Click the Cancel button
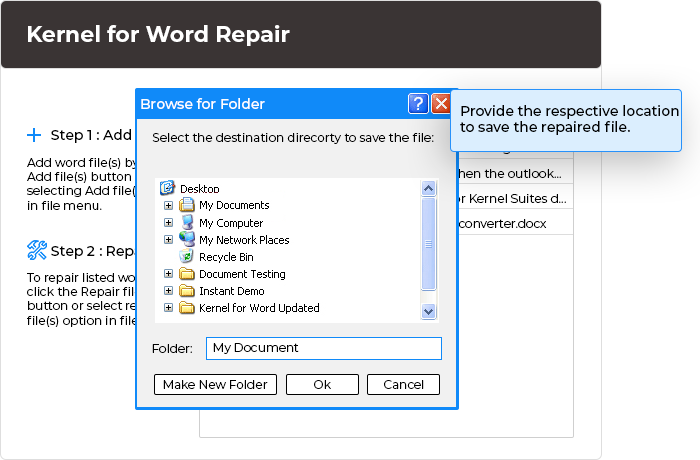Screen dimensions: 700x460 point(403,385)
